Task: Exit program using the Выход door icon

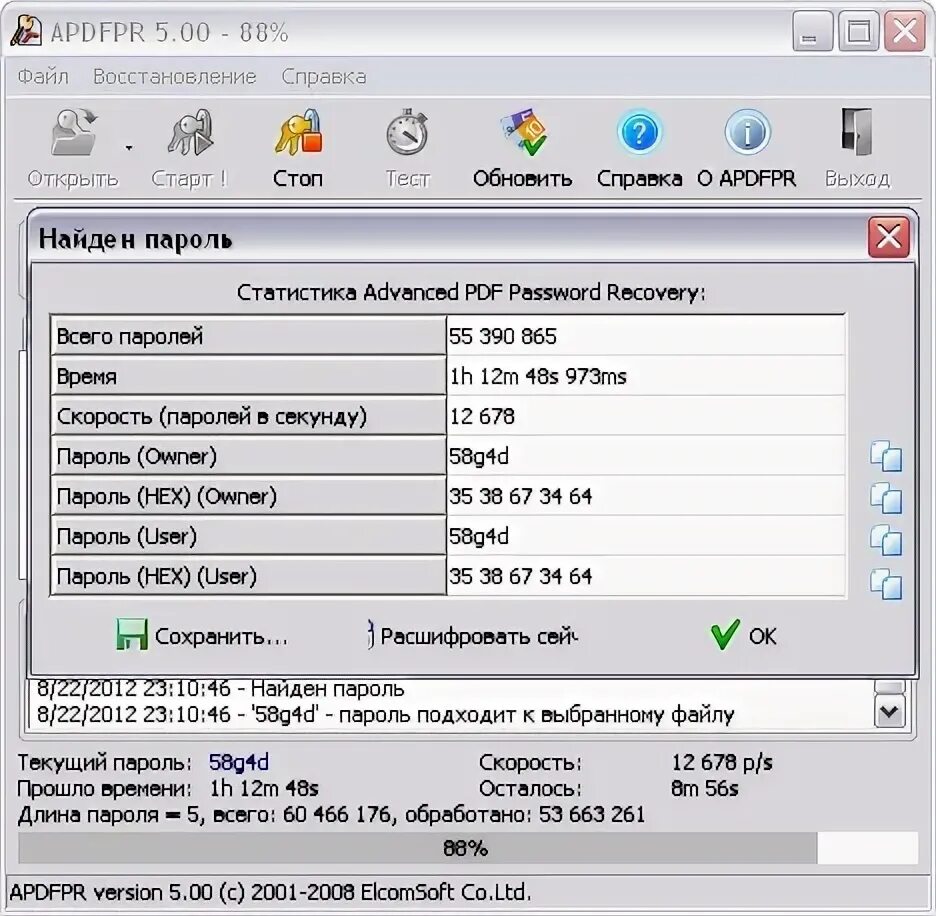Action: [857, 140]
